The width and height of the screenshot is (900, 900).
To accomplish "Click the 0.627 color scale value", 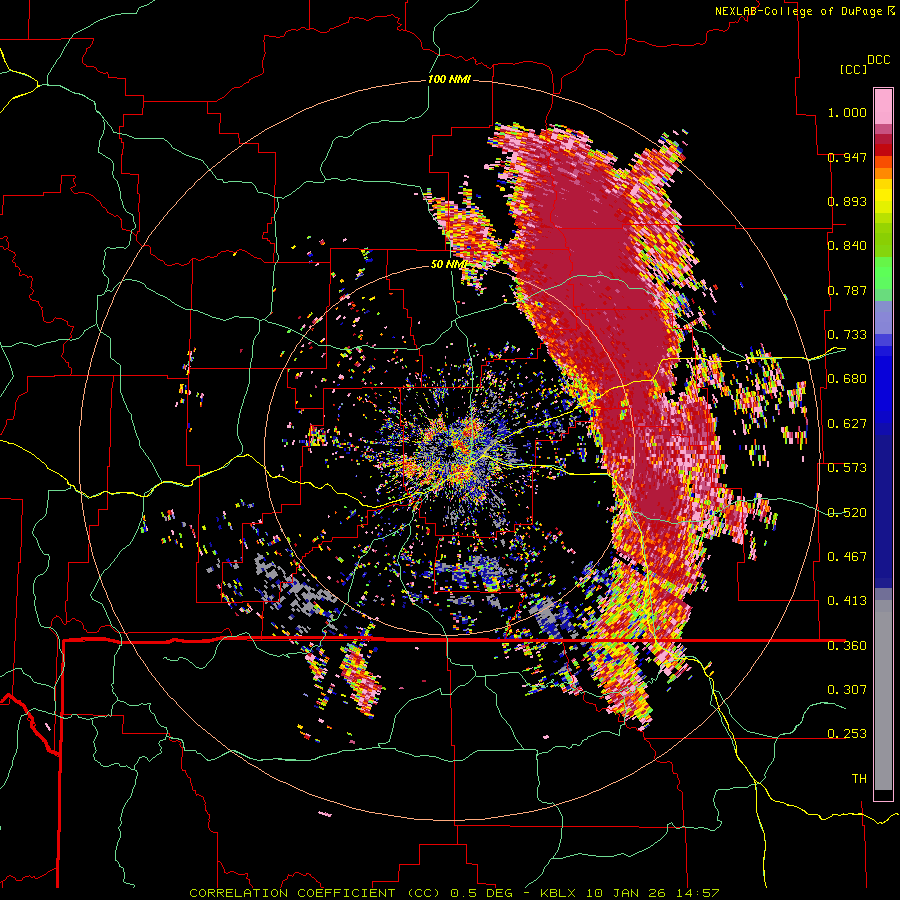I will (x=847, y=424).
